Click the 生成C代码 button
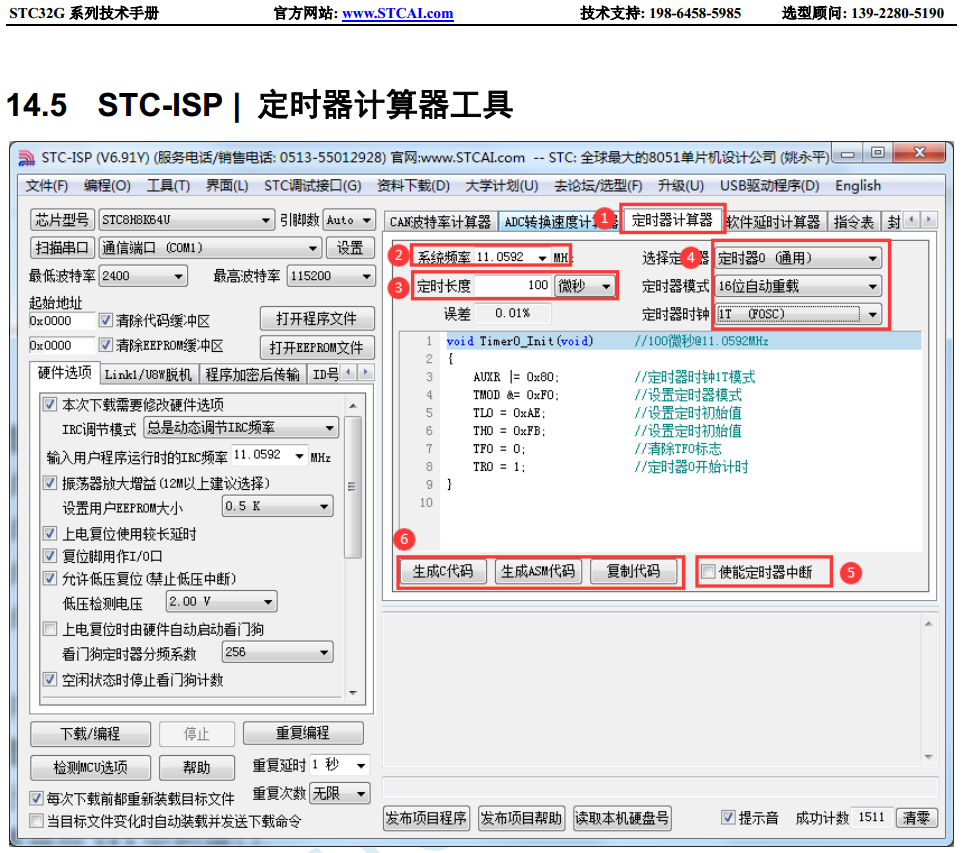962x853 pixels. tap(442, 571)
